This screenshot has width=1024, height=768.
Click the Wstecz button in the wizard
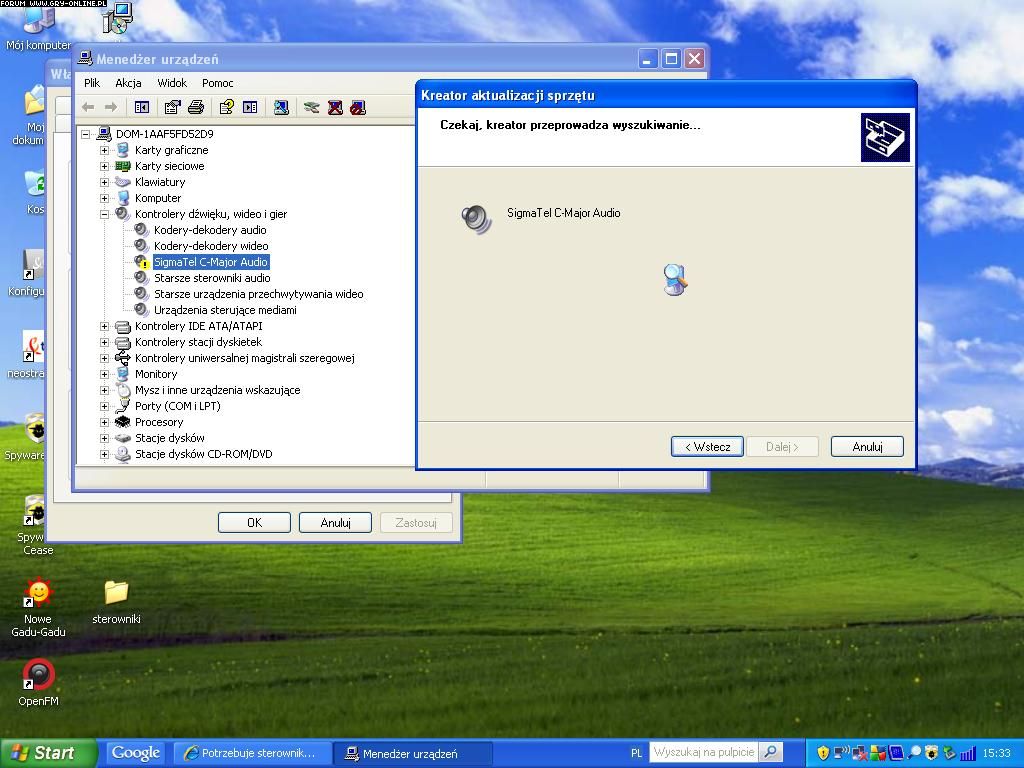[706, 447]
